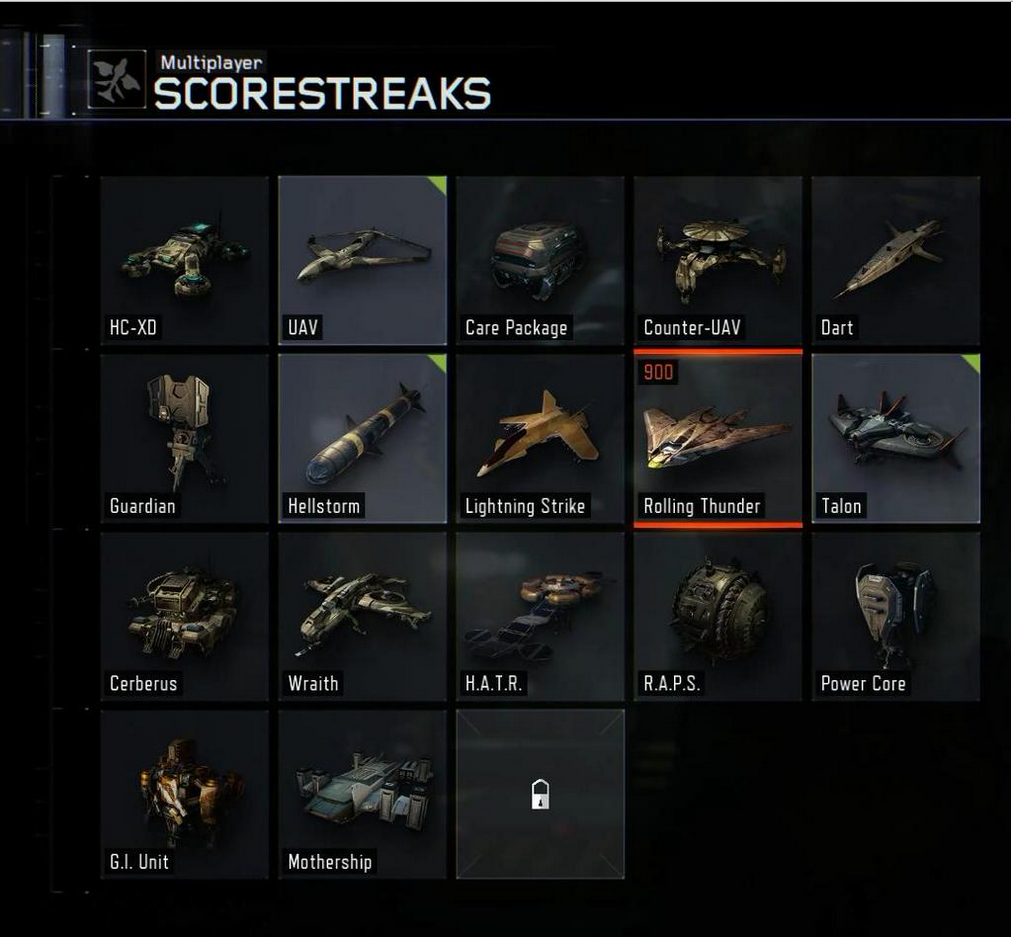Select the Talon scorestreak
Screen dimensions: 1013x937
point(895,438)
